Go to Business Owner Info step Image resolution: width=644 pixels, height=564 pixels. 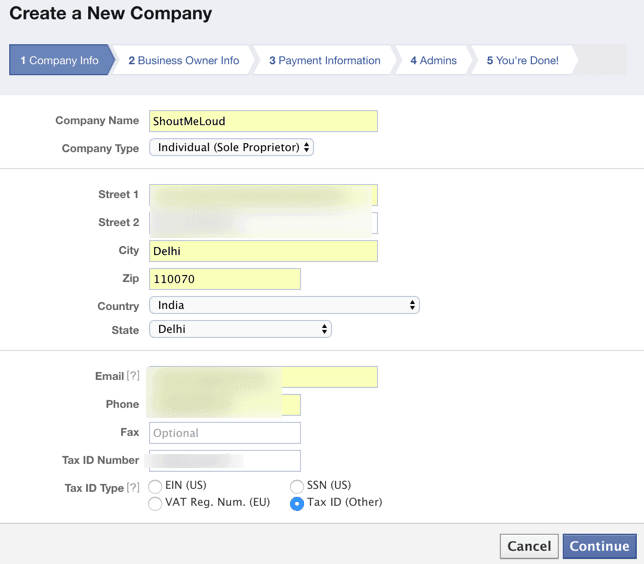coord(184,60)
